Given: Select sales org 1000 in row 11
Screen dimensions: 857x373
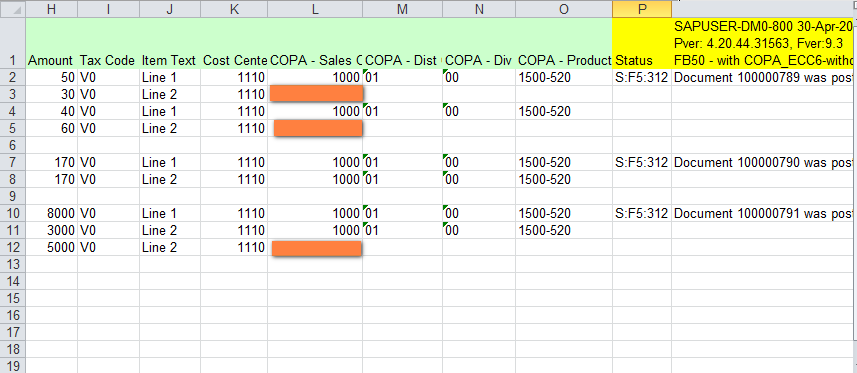Looking at the screenshot, I should (x=315, y=230).
